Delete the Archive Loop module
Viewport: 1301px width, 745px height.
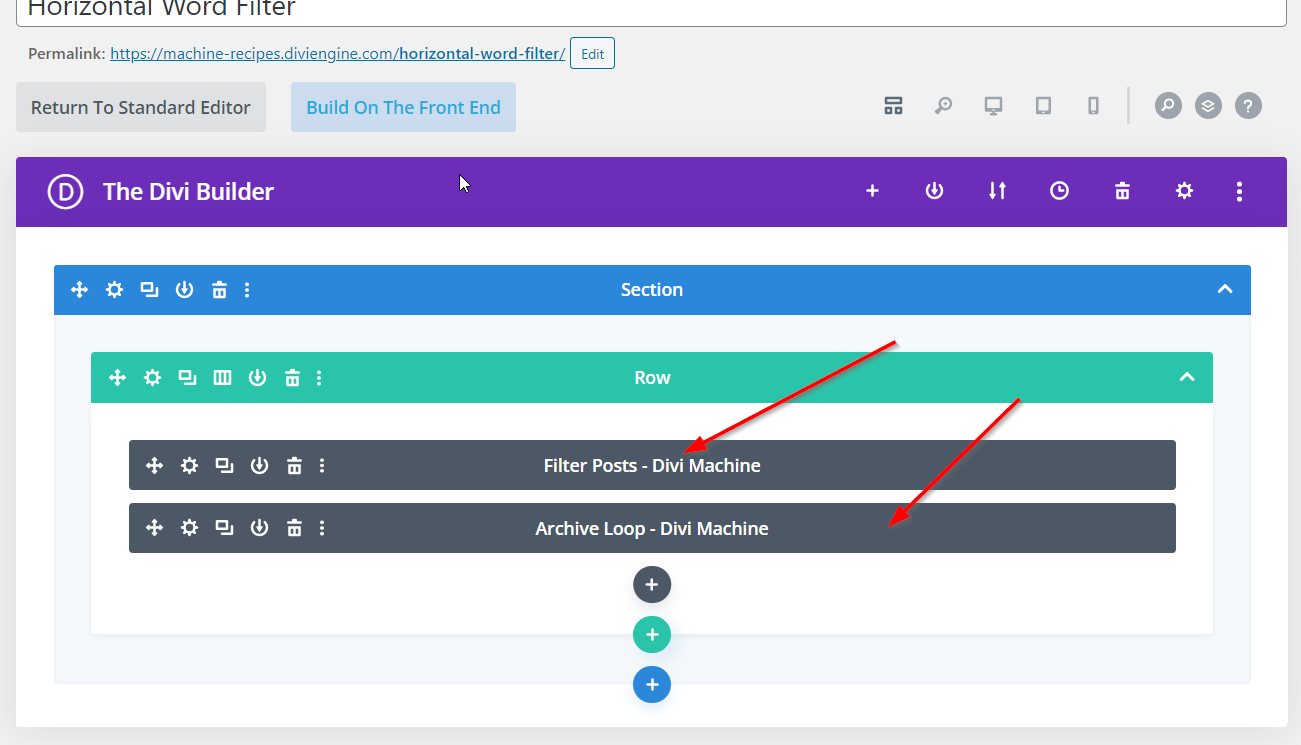(x=294, y=528)
